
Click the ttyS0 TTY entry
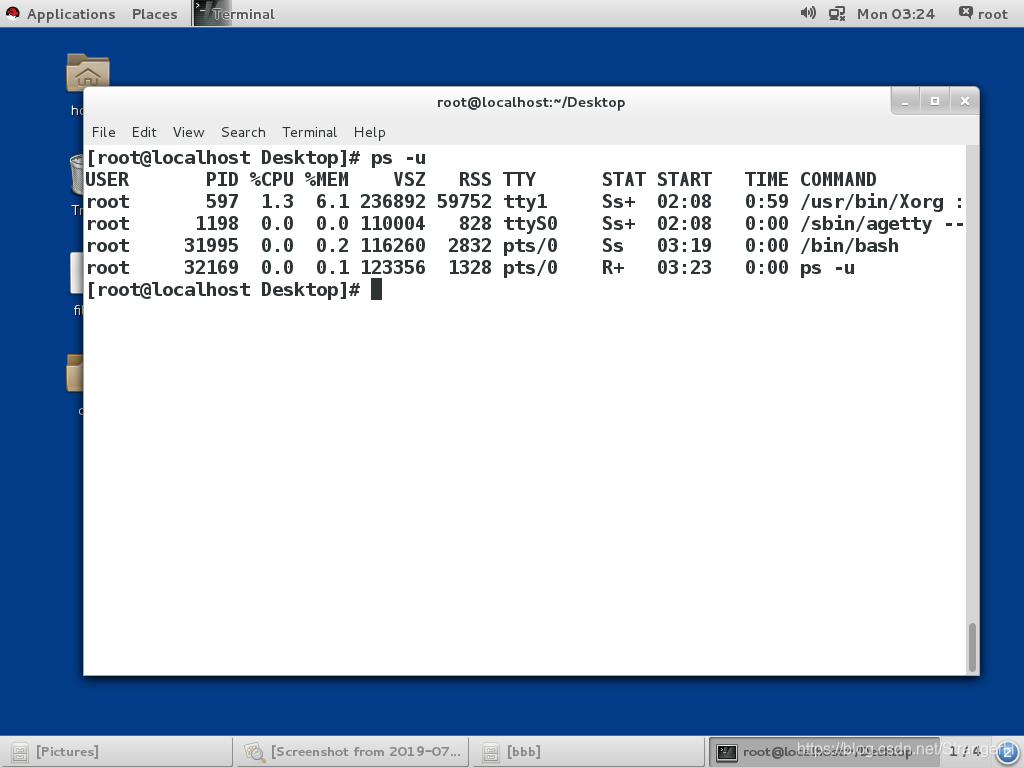530,224
